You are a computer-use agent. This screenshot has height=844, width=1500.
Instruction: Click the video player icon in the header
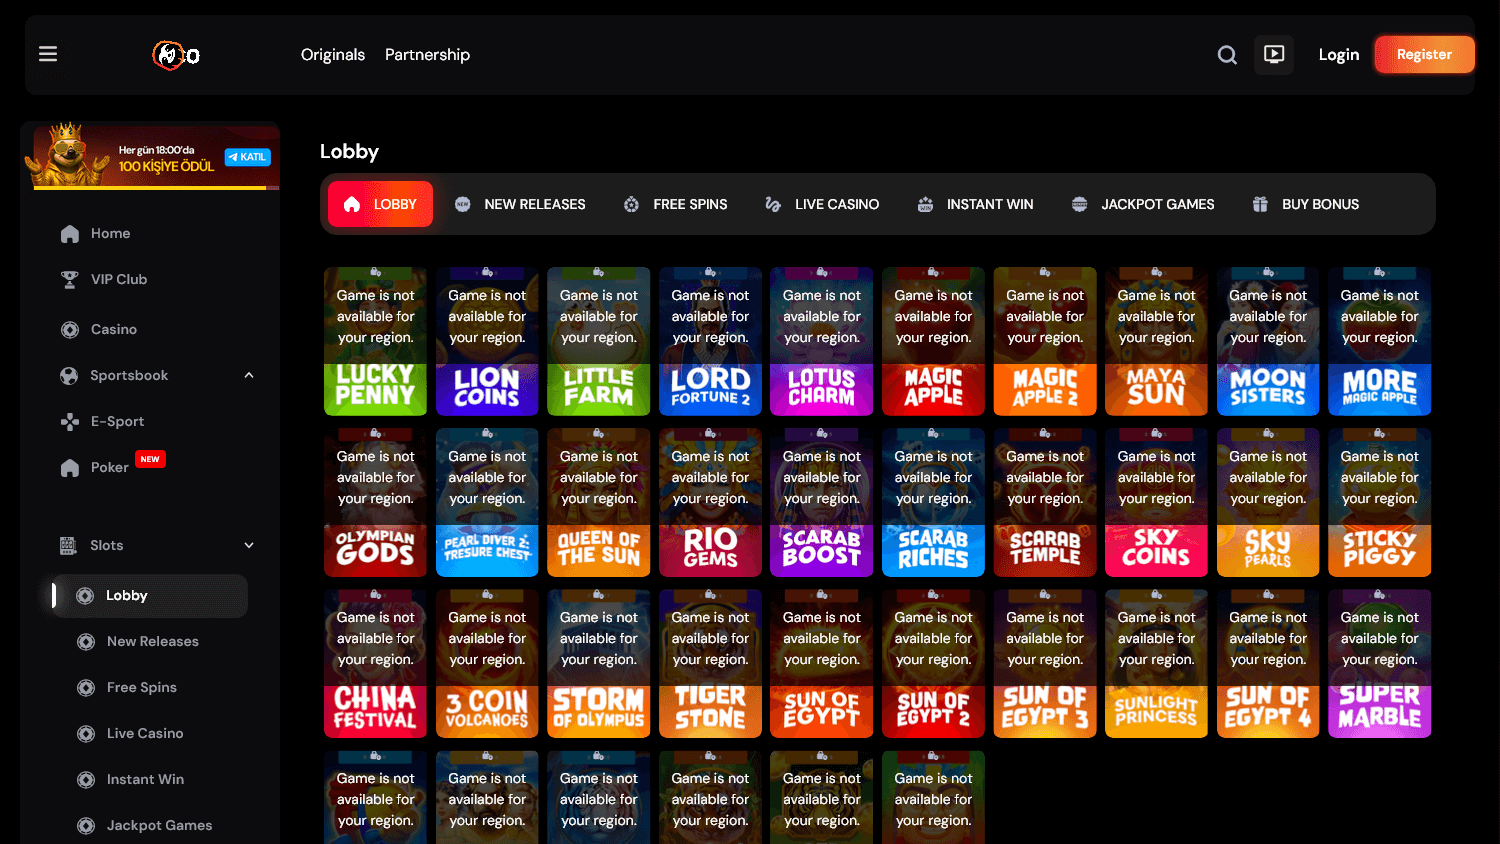pos(1273,54)
